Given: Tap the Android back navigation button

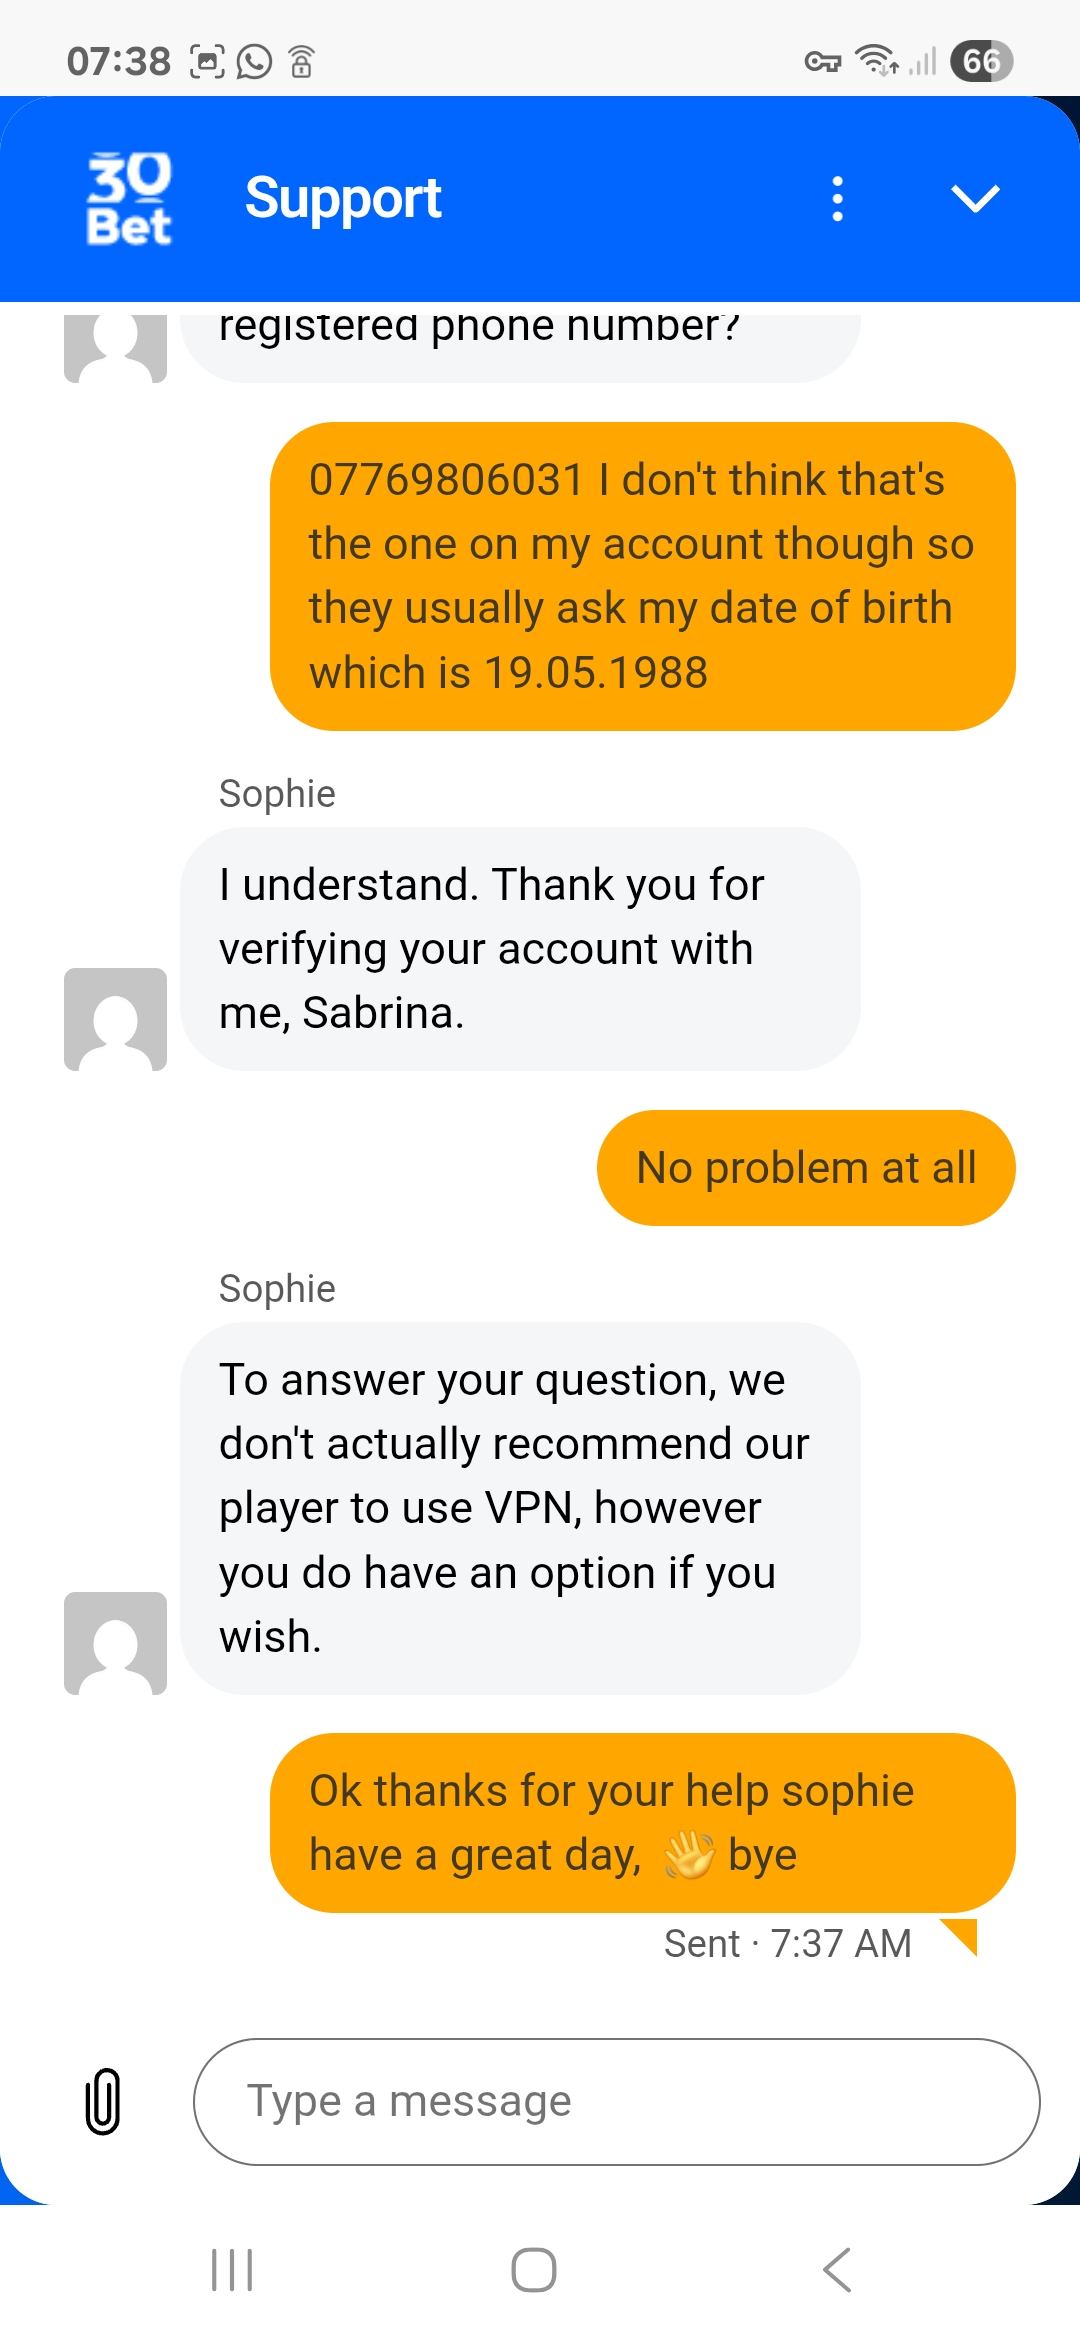Looking at the screenshot, I should pyautogui.click(x=837, y=2269).
